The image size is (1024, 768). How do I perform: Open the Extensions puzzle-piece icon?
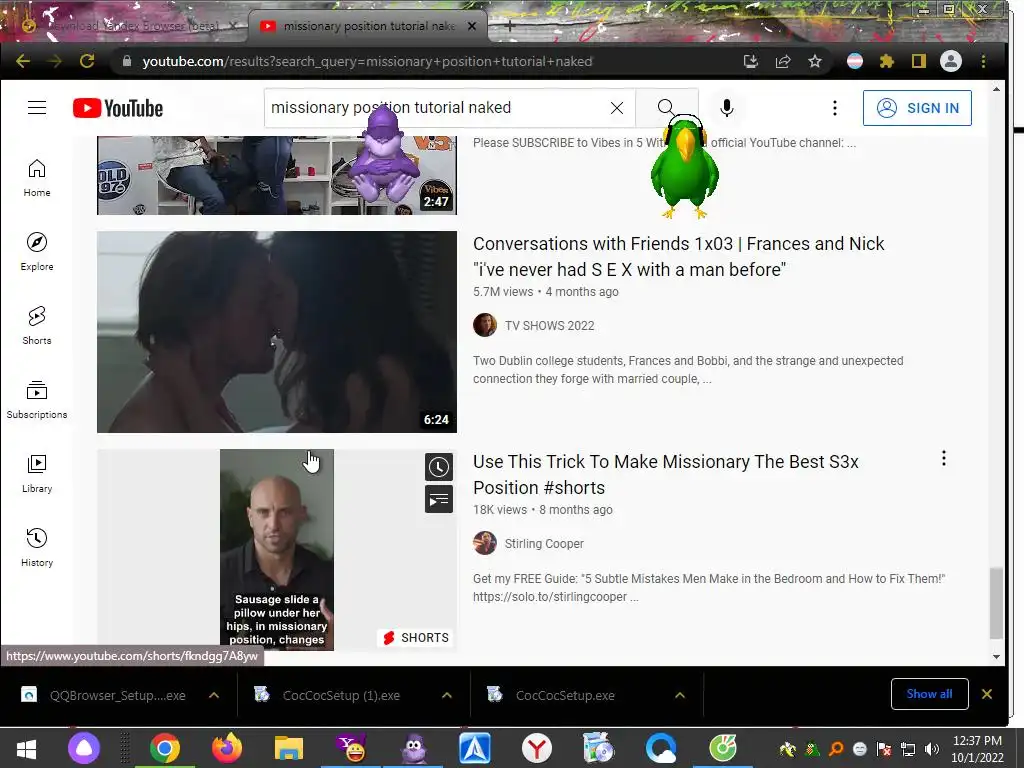click(x=886, y=61)
